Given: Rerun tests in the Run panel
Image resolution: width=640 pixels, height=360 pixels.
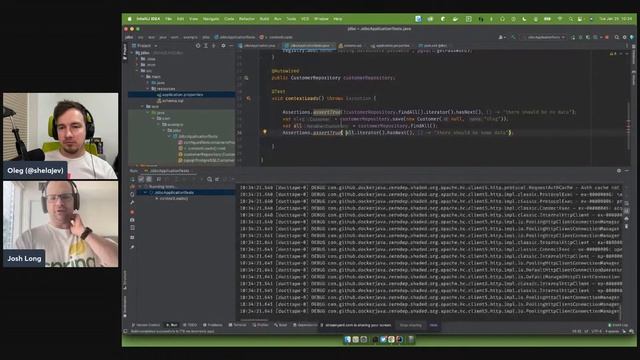Looking at the screenshot, I should [132, 179].
